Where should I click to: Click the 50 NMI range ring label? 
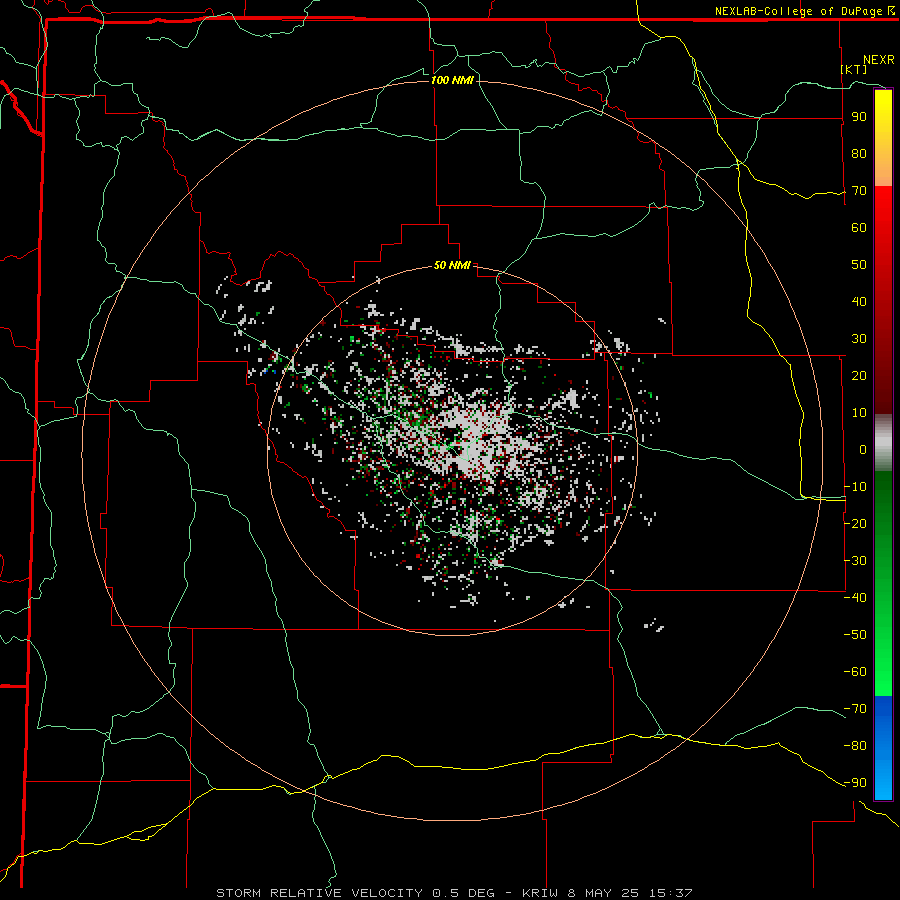click(452, 265)
